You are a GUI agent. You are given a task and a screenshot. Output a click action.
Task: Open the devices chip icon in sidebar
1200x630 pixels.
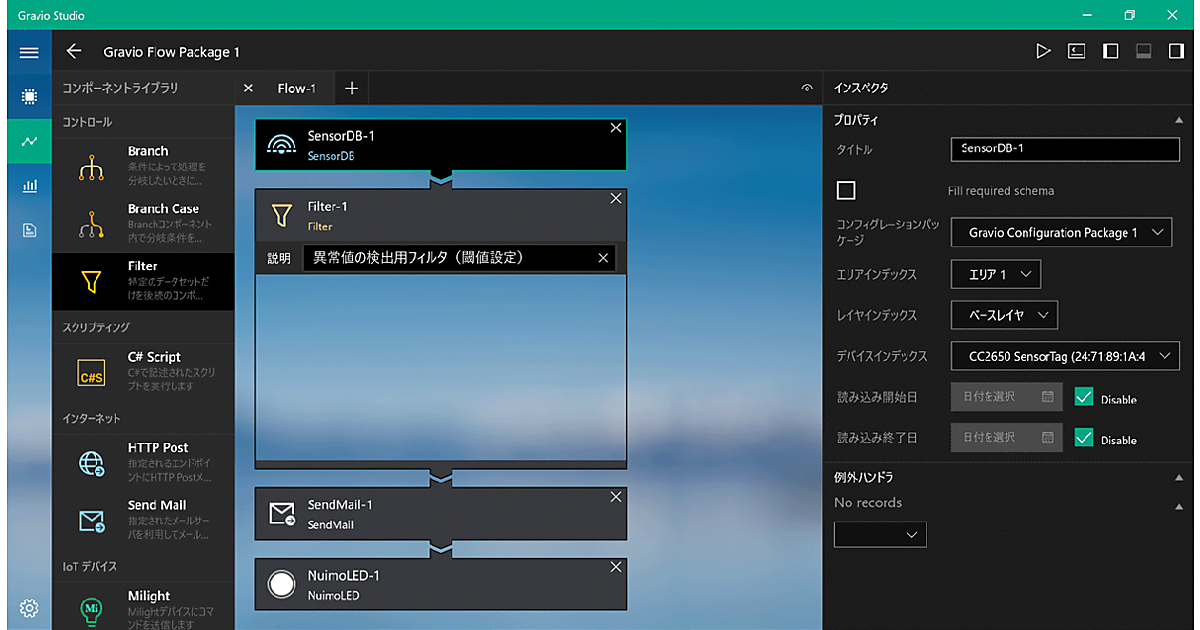29,97
